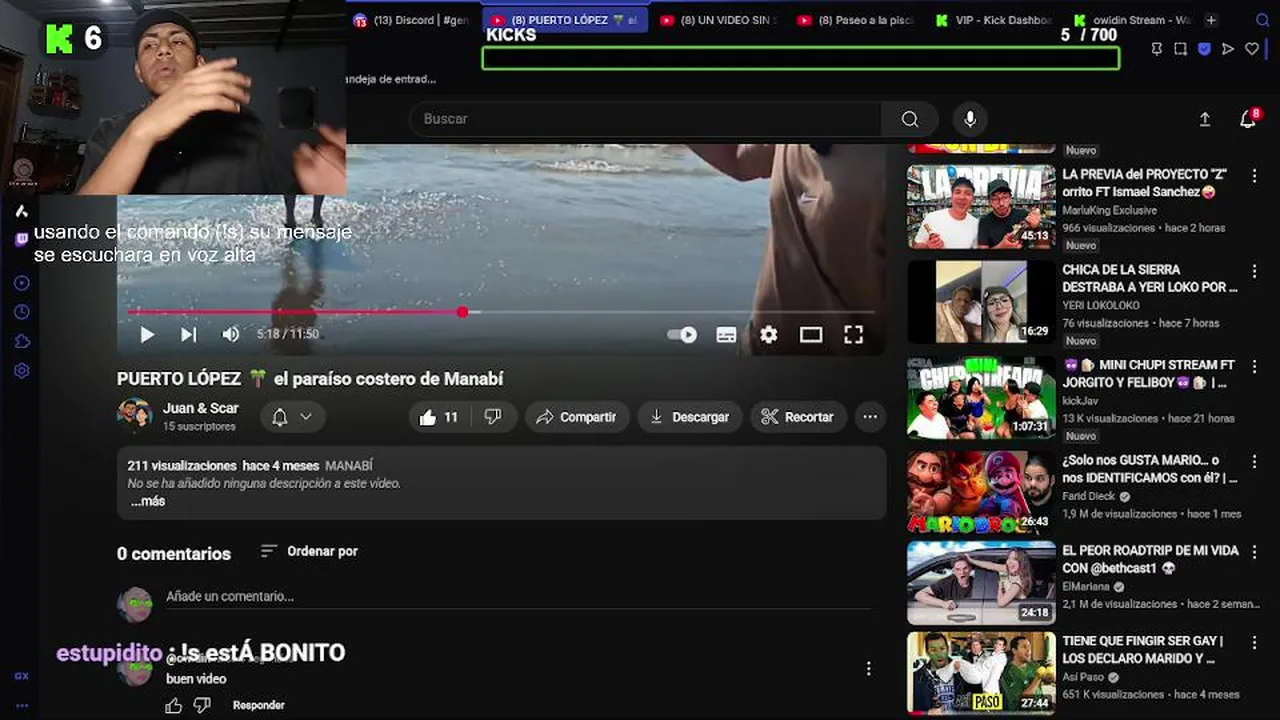This screenshot has height=720, width=1280.
Task: Open the browser tab search icon
Action: tap(1262, 20)
